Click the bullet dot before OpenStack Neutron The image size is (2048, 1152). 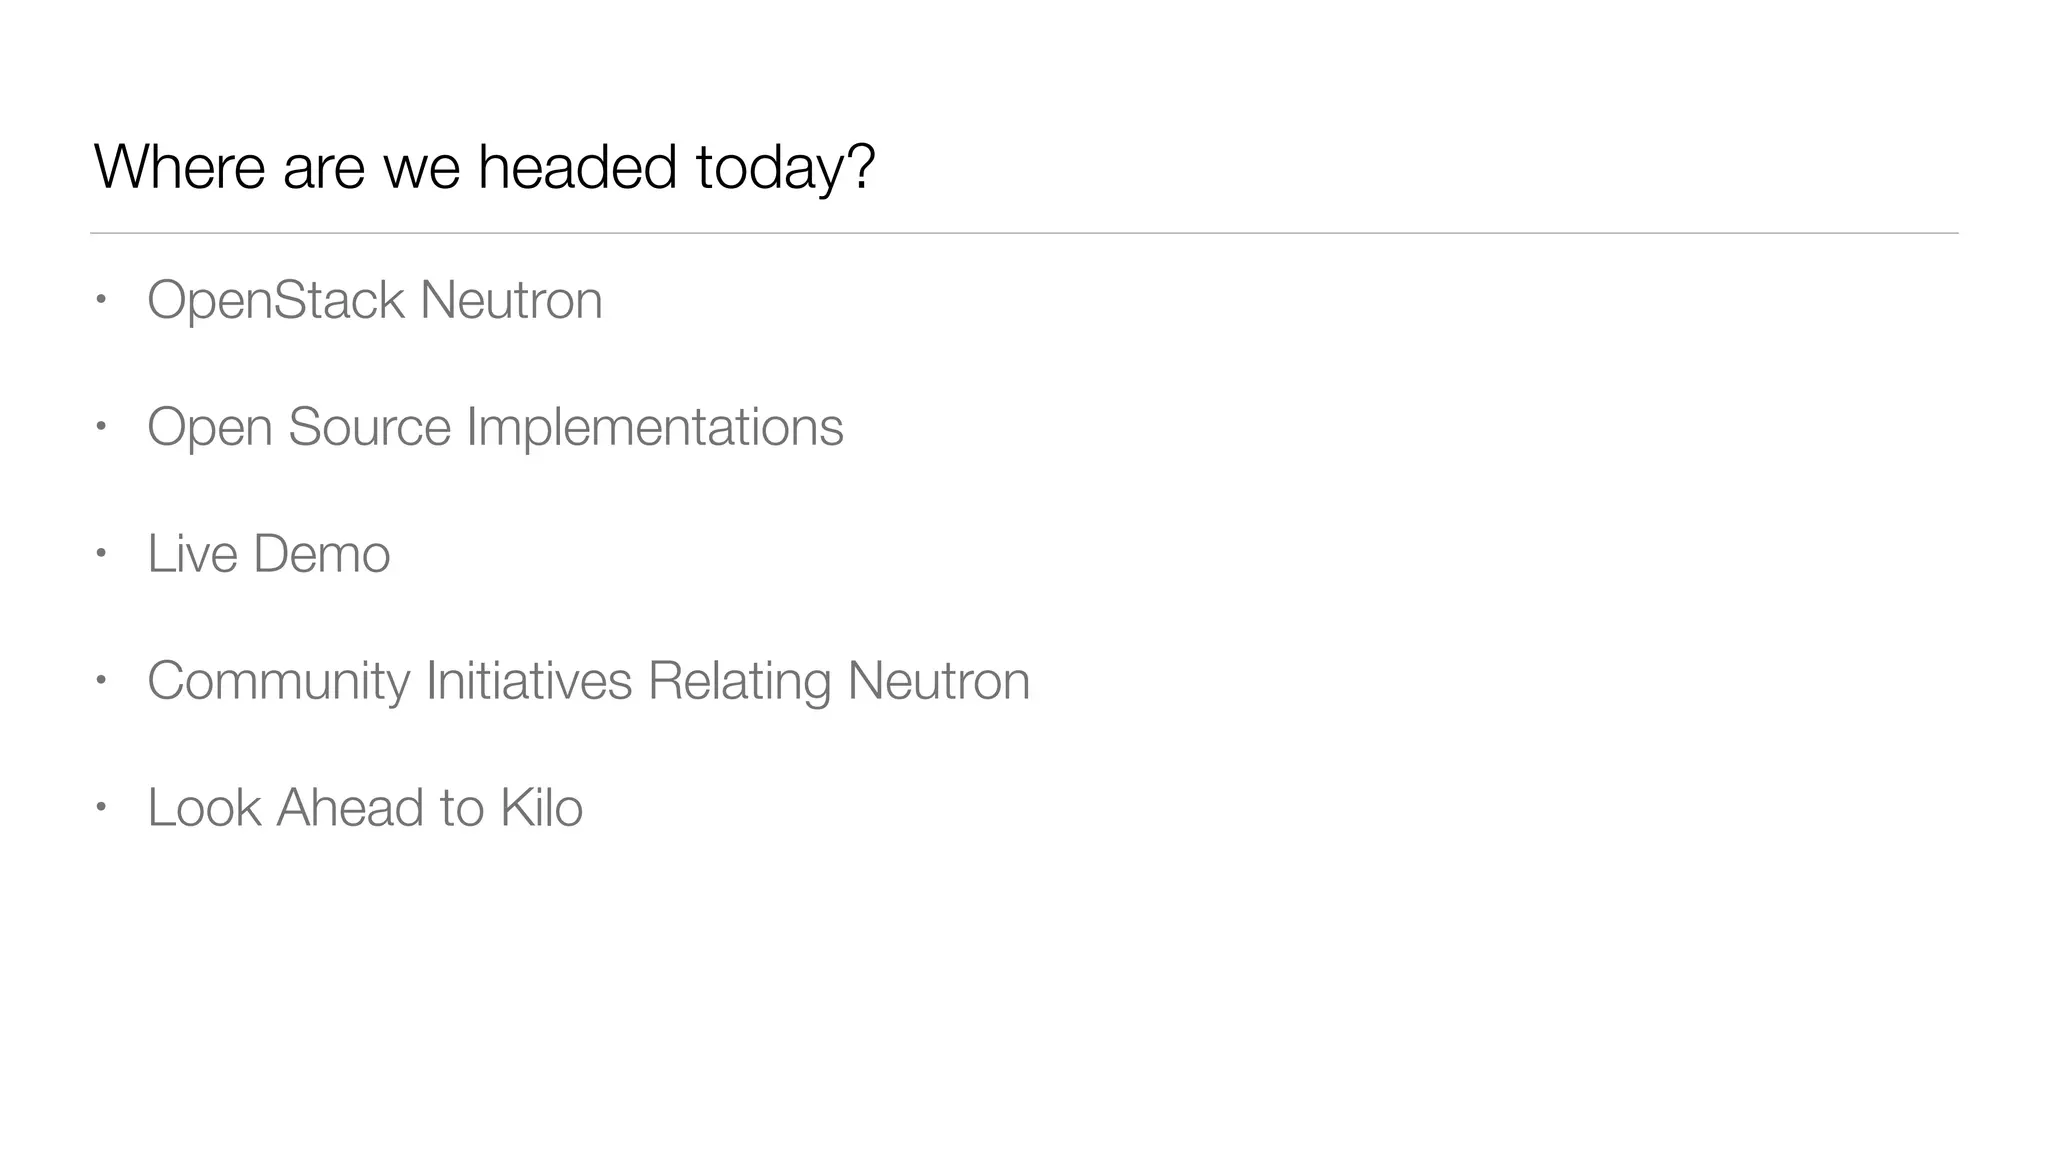click(100, 299)
